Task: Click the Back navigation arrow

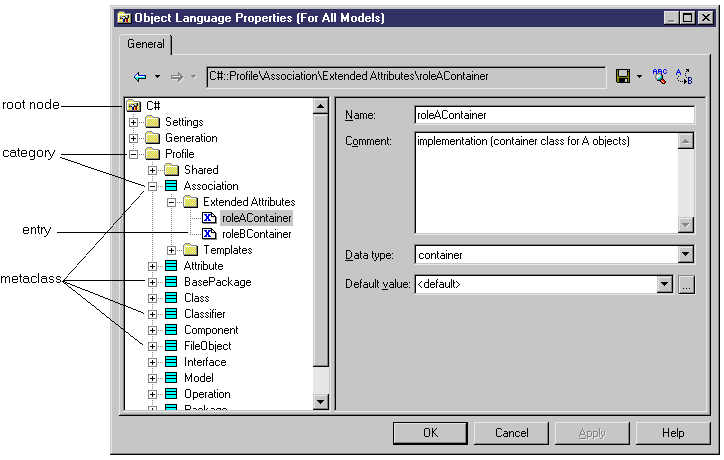Action: pyautogui.click(x=140, y=77)
